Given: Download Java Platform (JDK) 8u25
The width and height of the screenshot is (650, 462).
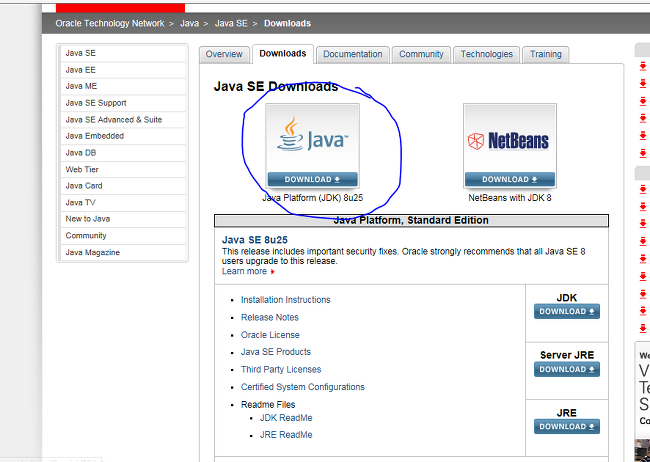Looking at the screenshot, I should [x=313, y=180].
